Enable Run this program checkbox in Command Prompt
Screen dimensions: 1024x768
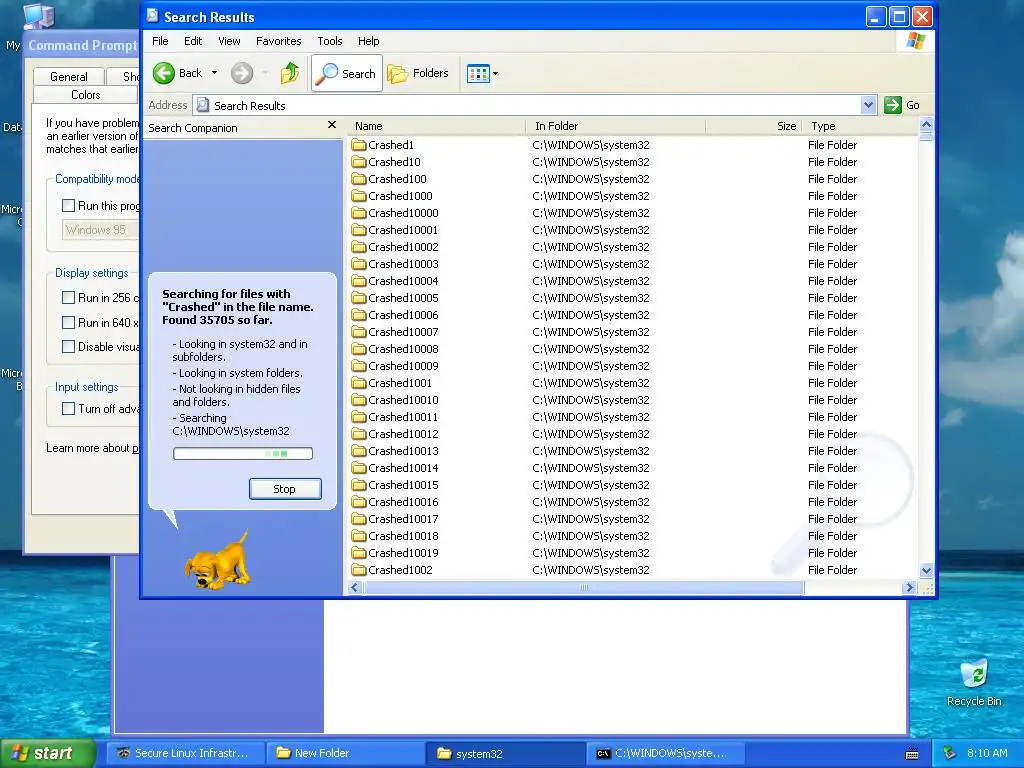point(68,206)
